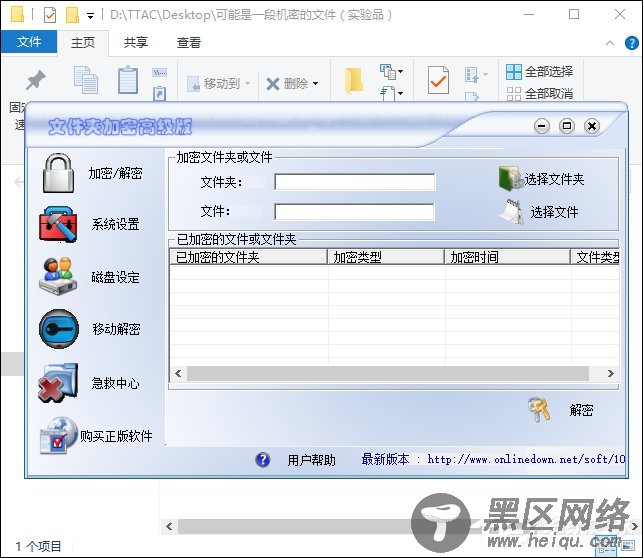Open the 加密/解密 padlock icon
The image size is (643, 558).
tap(59, 173)
